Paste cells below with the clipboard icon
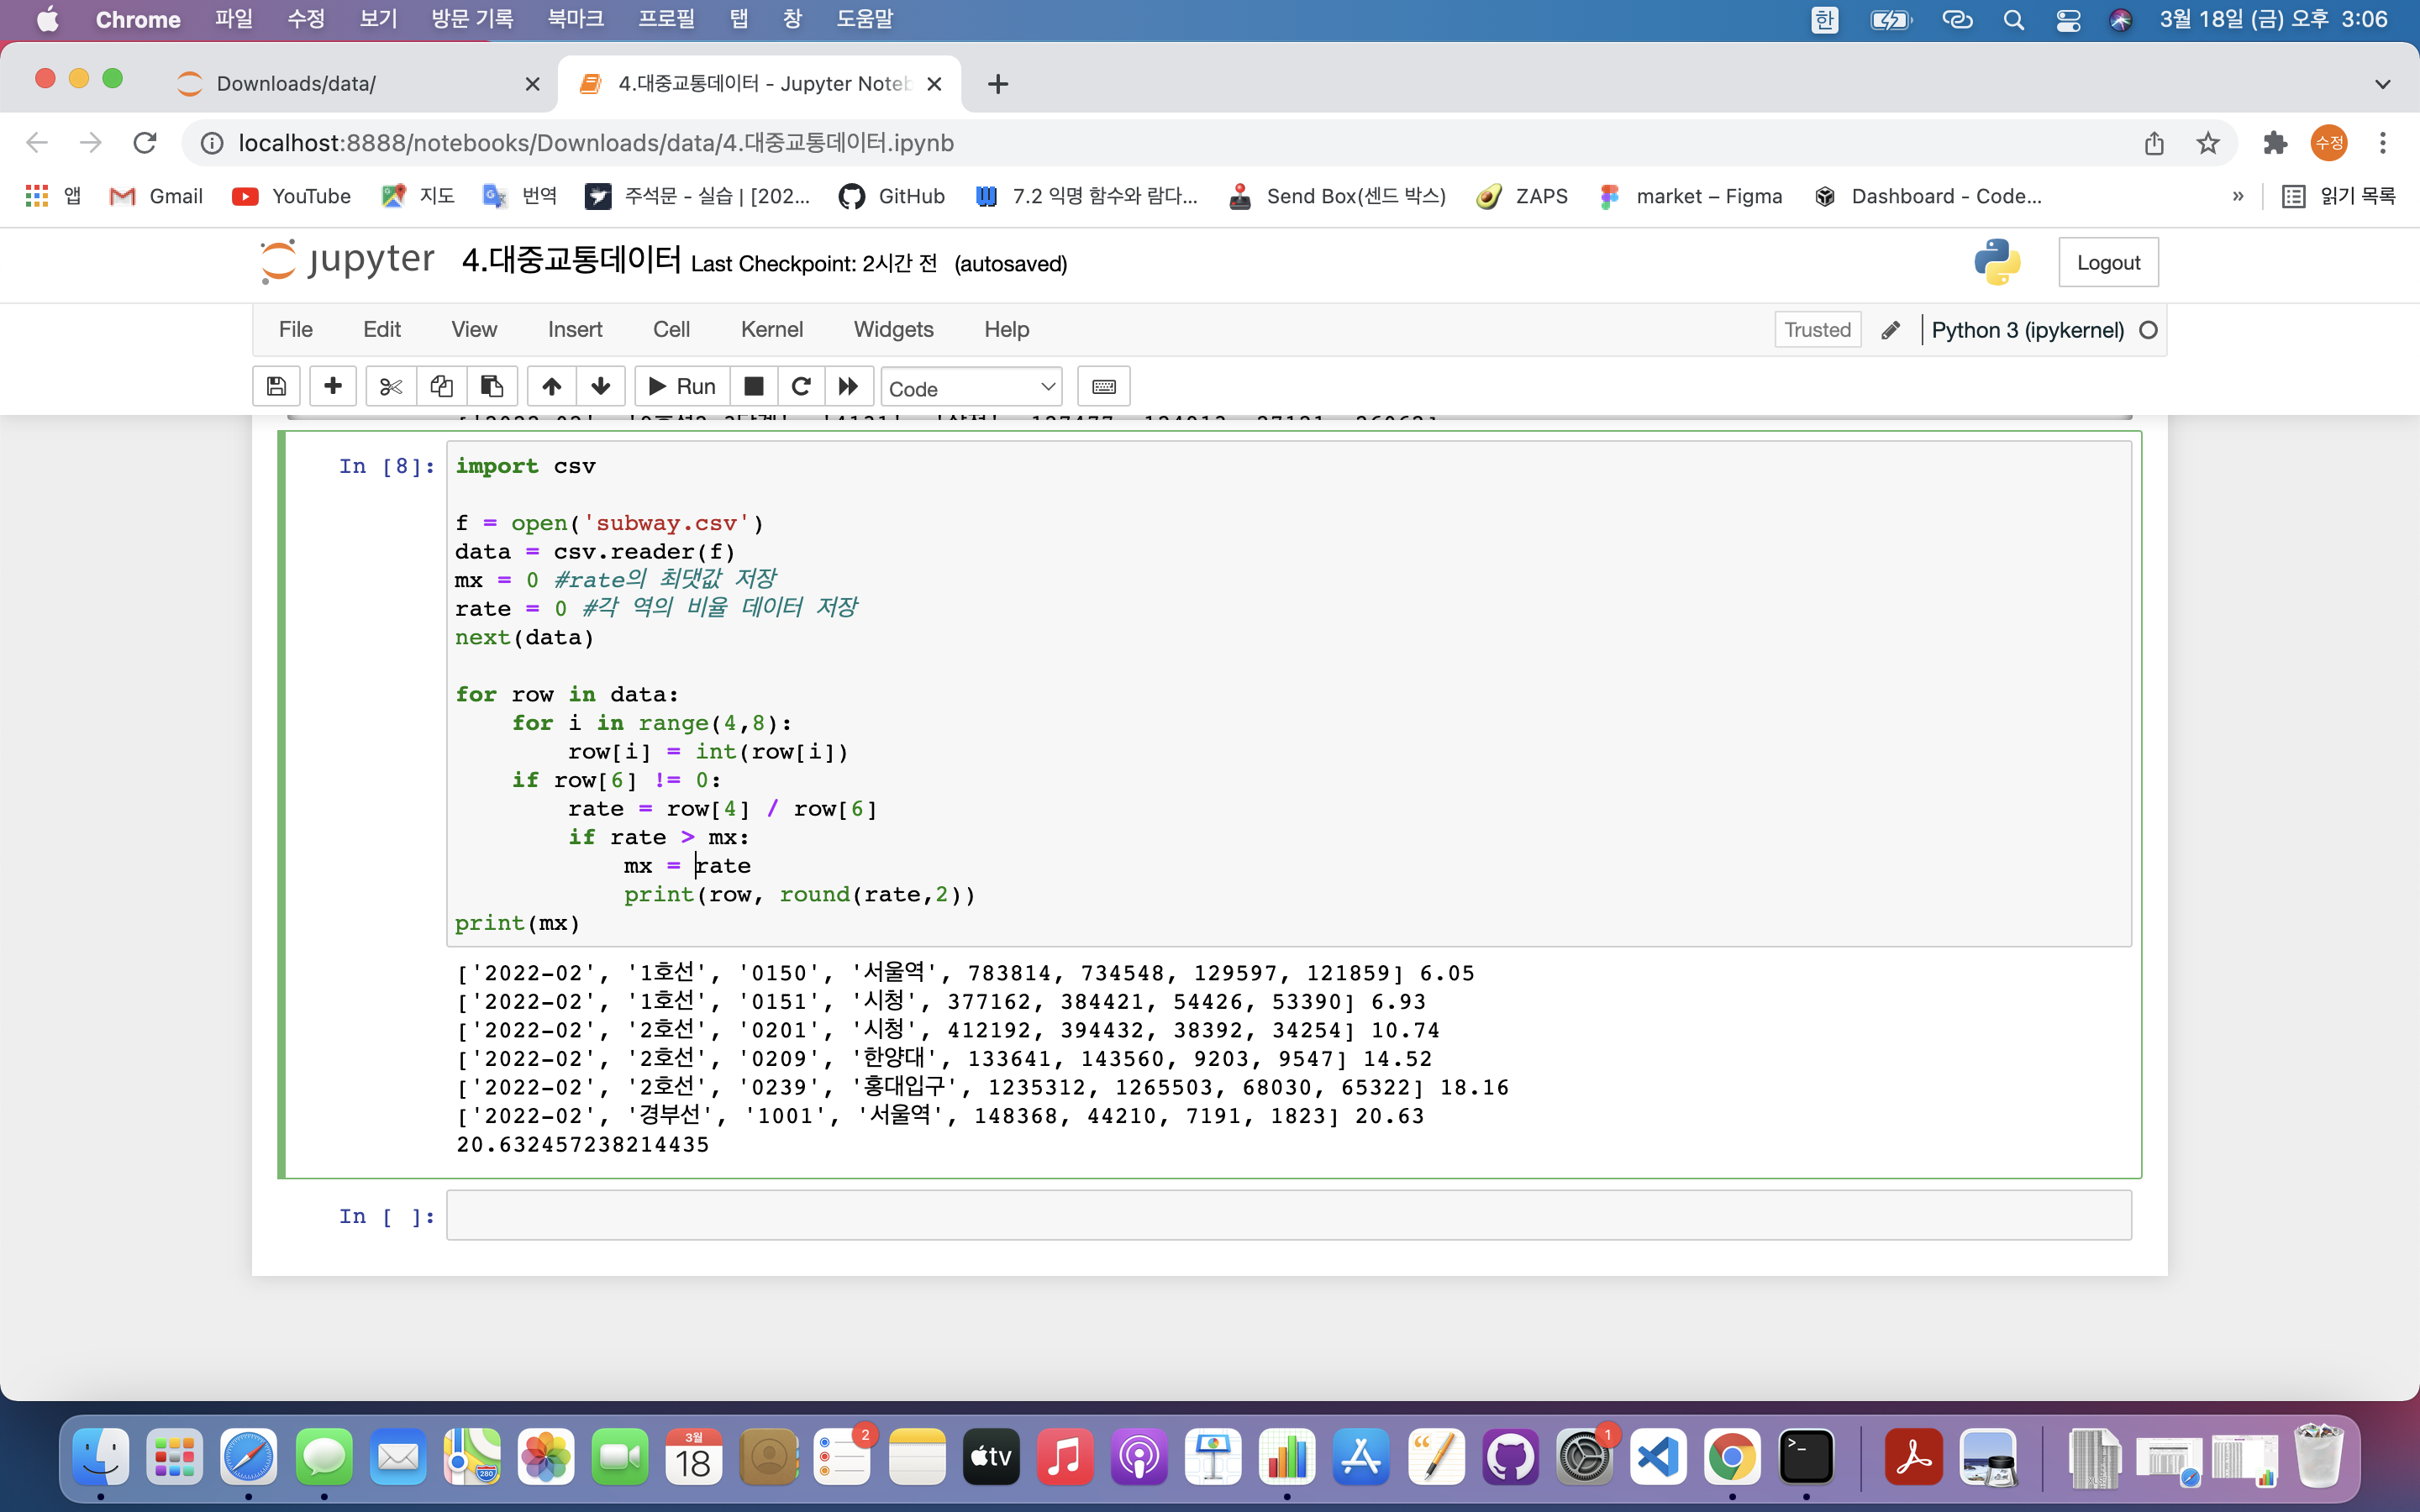Image resolution: width=2420 pixels, height=1512 pixels. point(491,386)
